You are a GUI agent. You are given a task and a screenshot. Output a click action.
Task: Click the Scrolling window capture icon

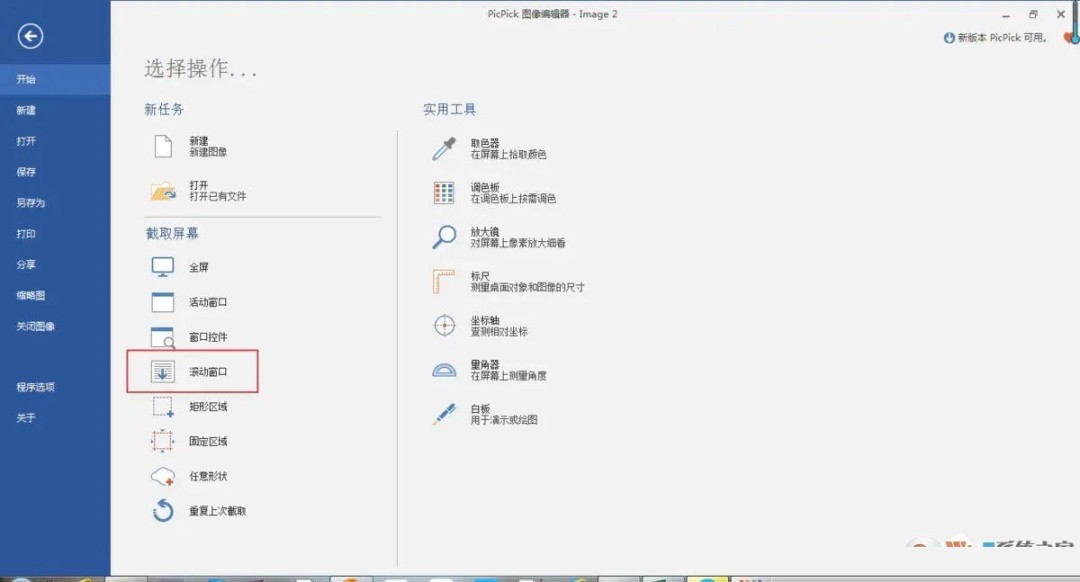(x=163, y=372)
